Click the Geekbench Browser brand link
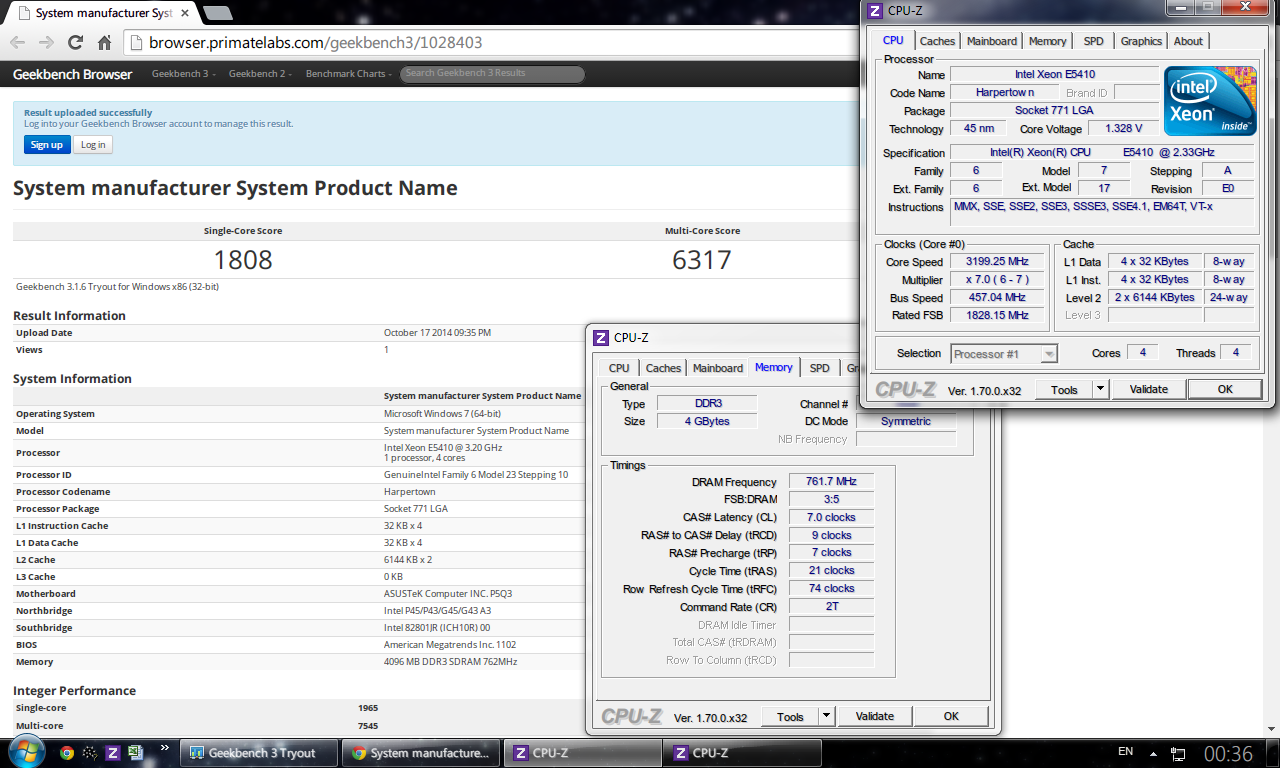 [x=72, y=74]
